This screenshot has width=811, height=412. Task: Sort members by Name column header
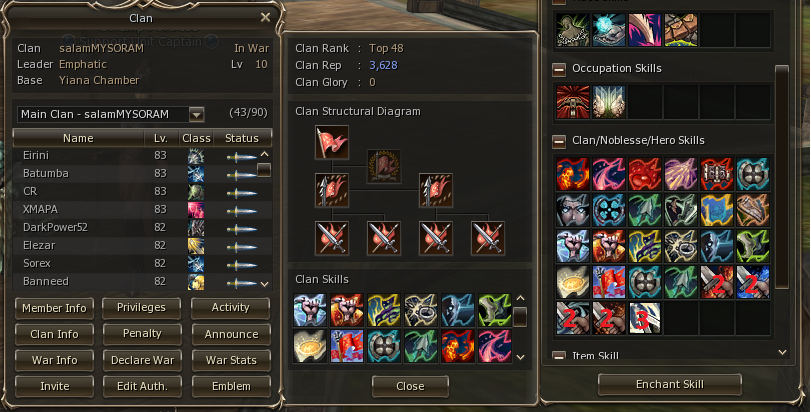[x=78, y=138]
